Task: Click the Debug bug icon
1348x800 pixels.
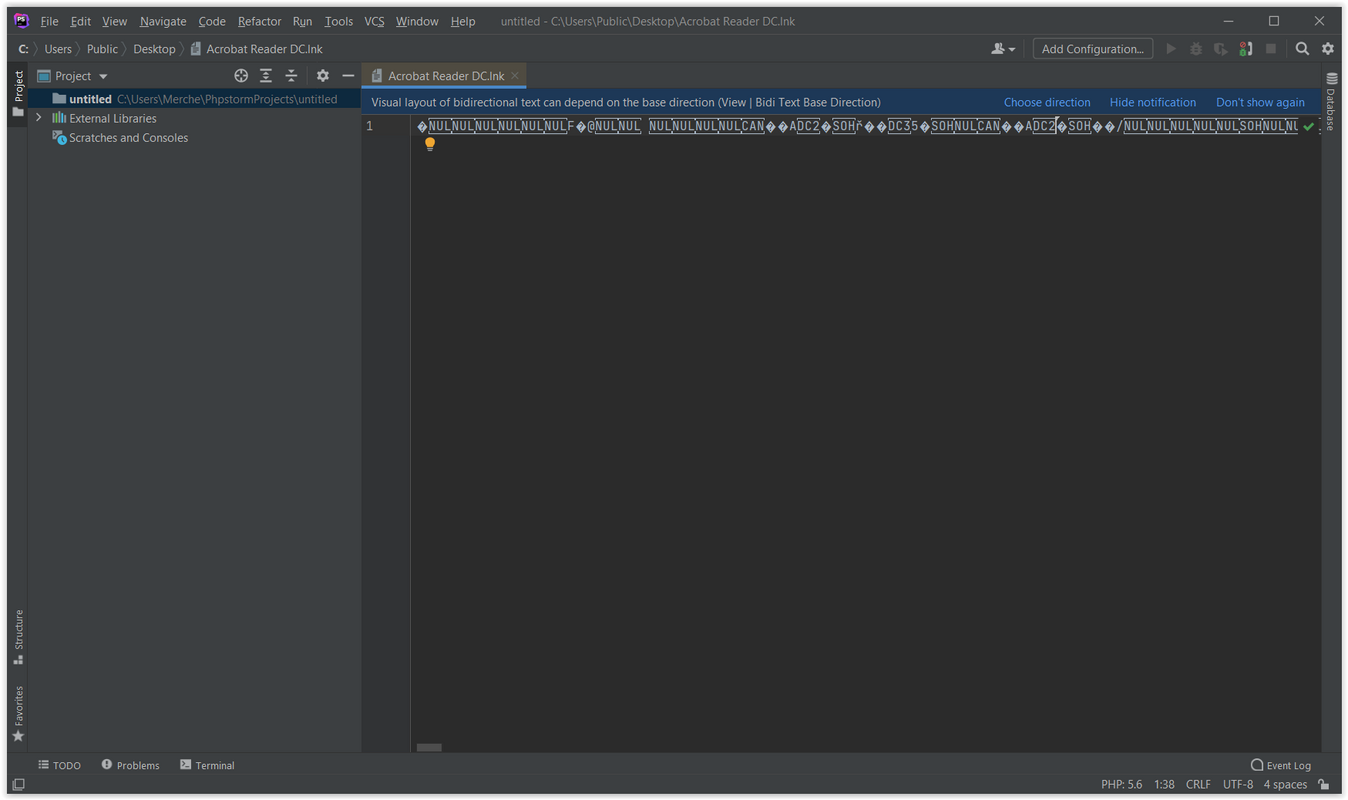Action: click(1196, 49)
